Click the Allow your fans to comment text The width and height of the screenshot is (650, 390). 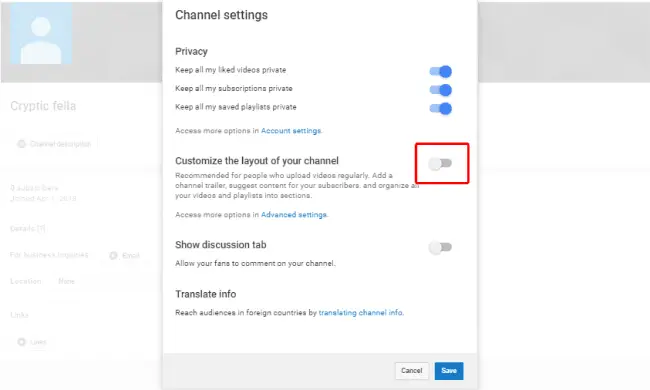(x=255, y=263)
